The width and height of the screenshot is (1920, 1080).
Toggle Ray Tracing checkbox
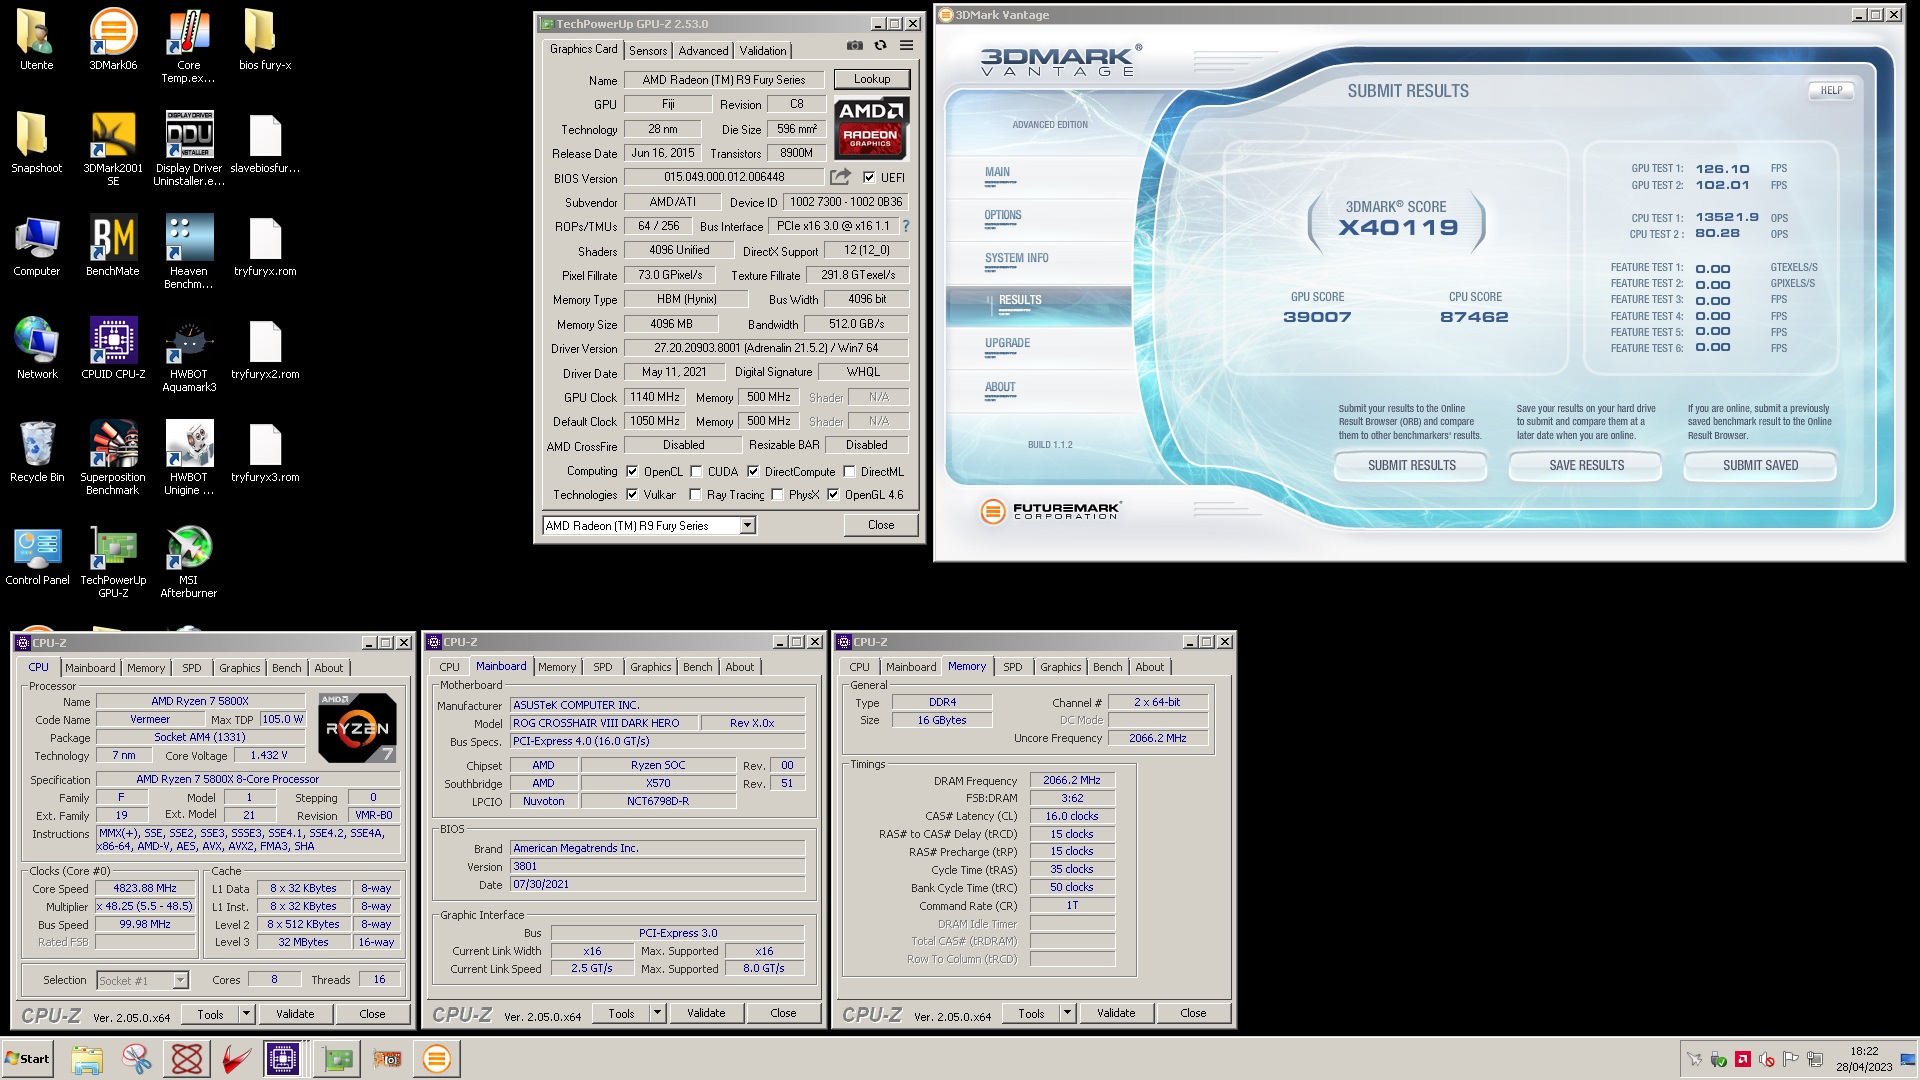pyautogui.click(x=695, y=494)
